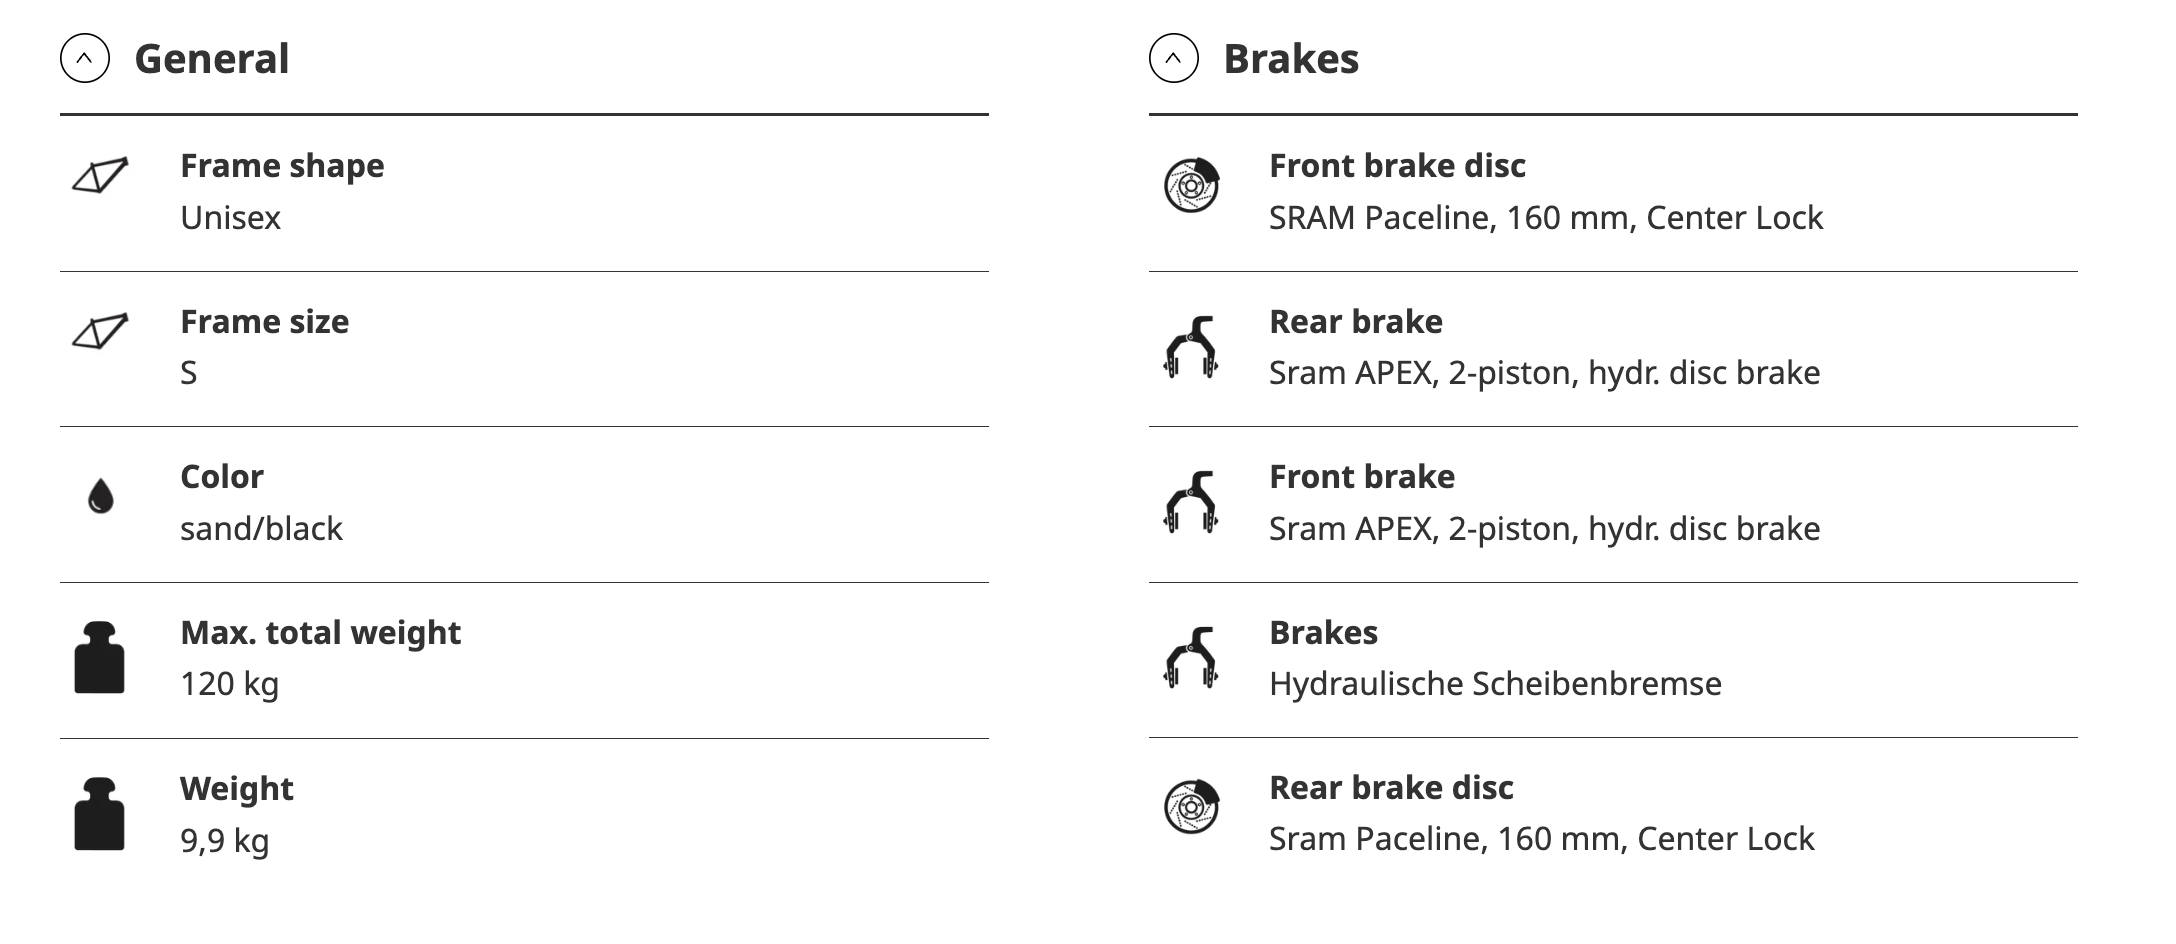Click the Frame size value S
Screen dimensions: 2176x944
tap(189, 373)
